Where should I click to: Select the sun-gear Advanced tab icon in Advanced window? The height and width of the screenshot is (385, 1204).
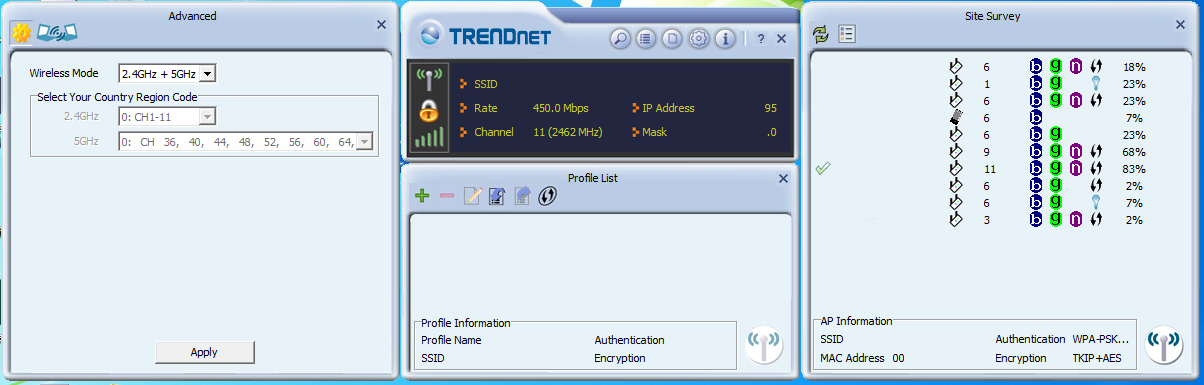pos(22,33)
